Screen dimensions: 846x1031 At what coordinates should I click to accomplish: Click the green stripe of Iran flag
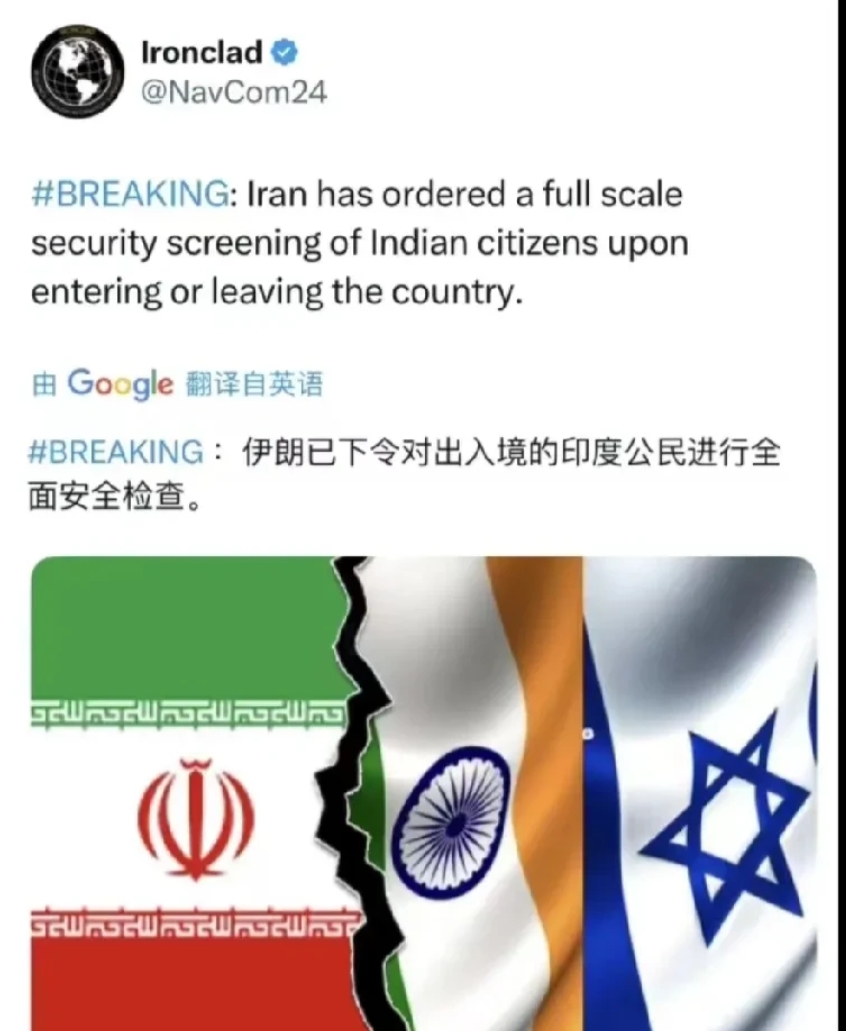(x=187, y=629)
